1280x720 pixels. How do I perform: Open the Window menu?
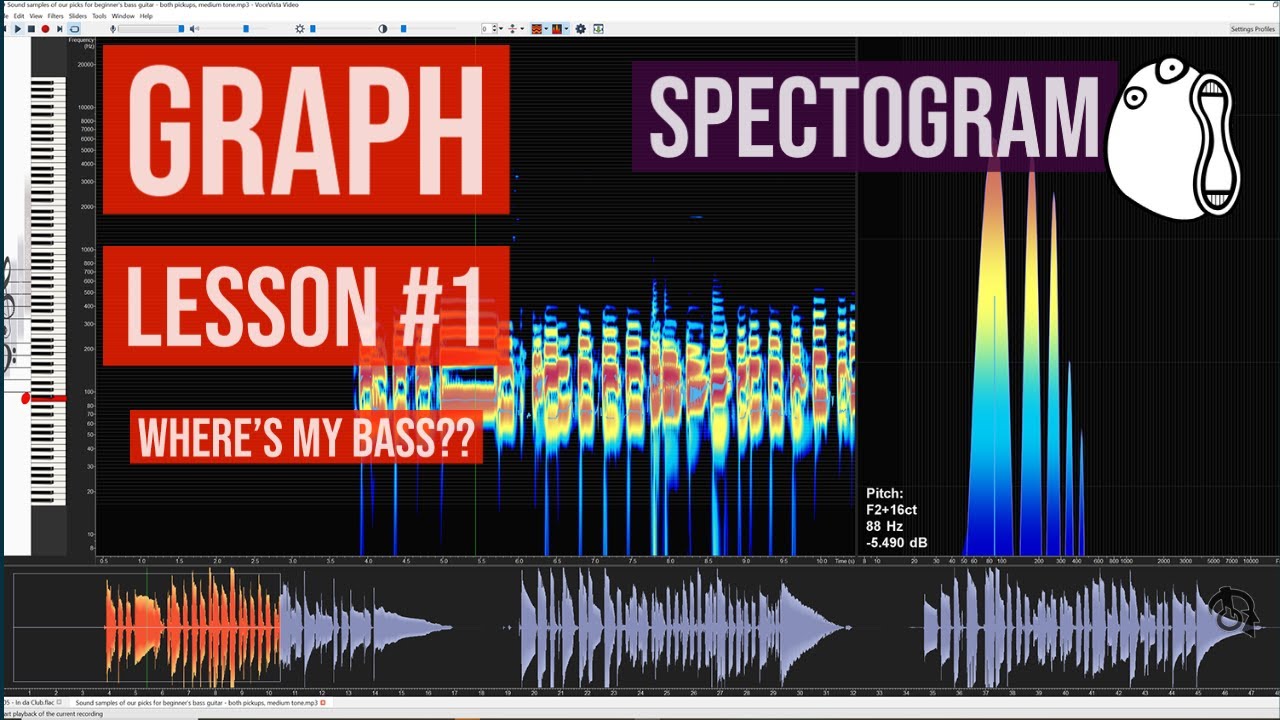[123, 16]
